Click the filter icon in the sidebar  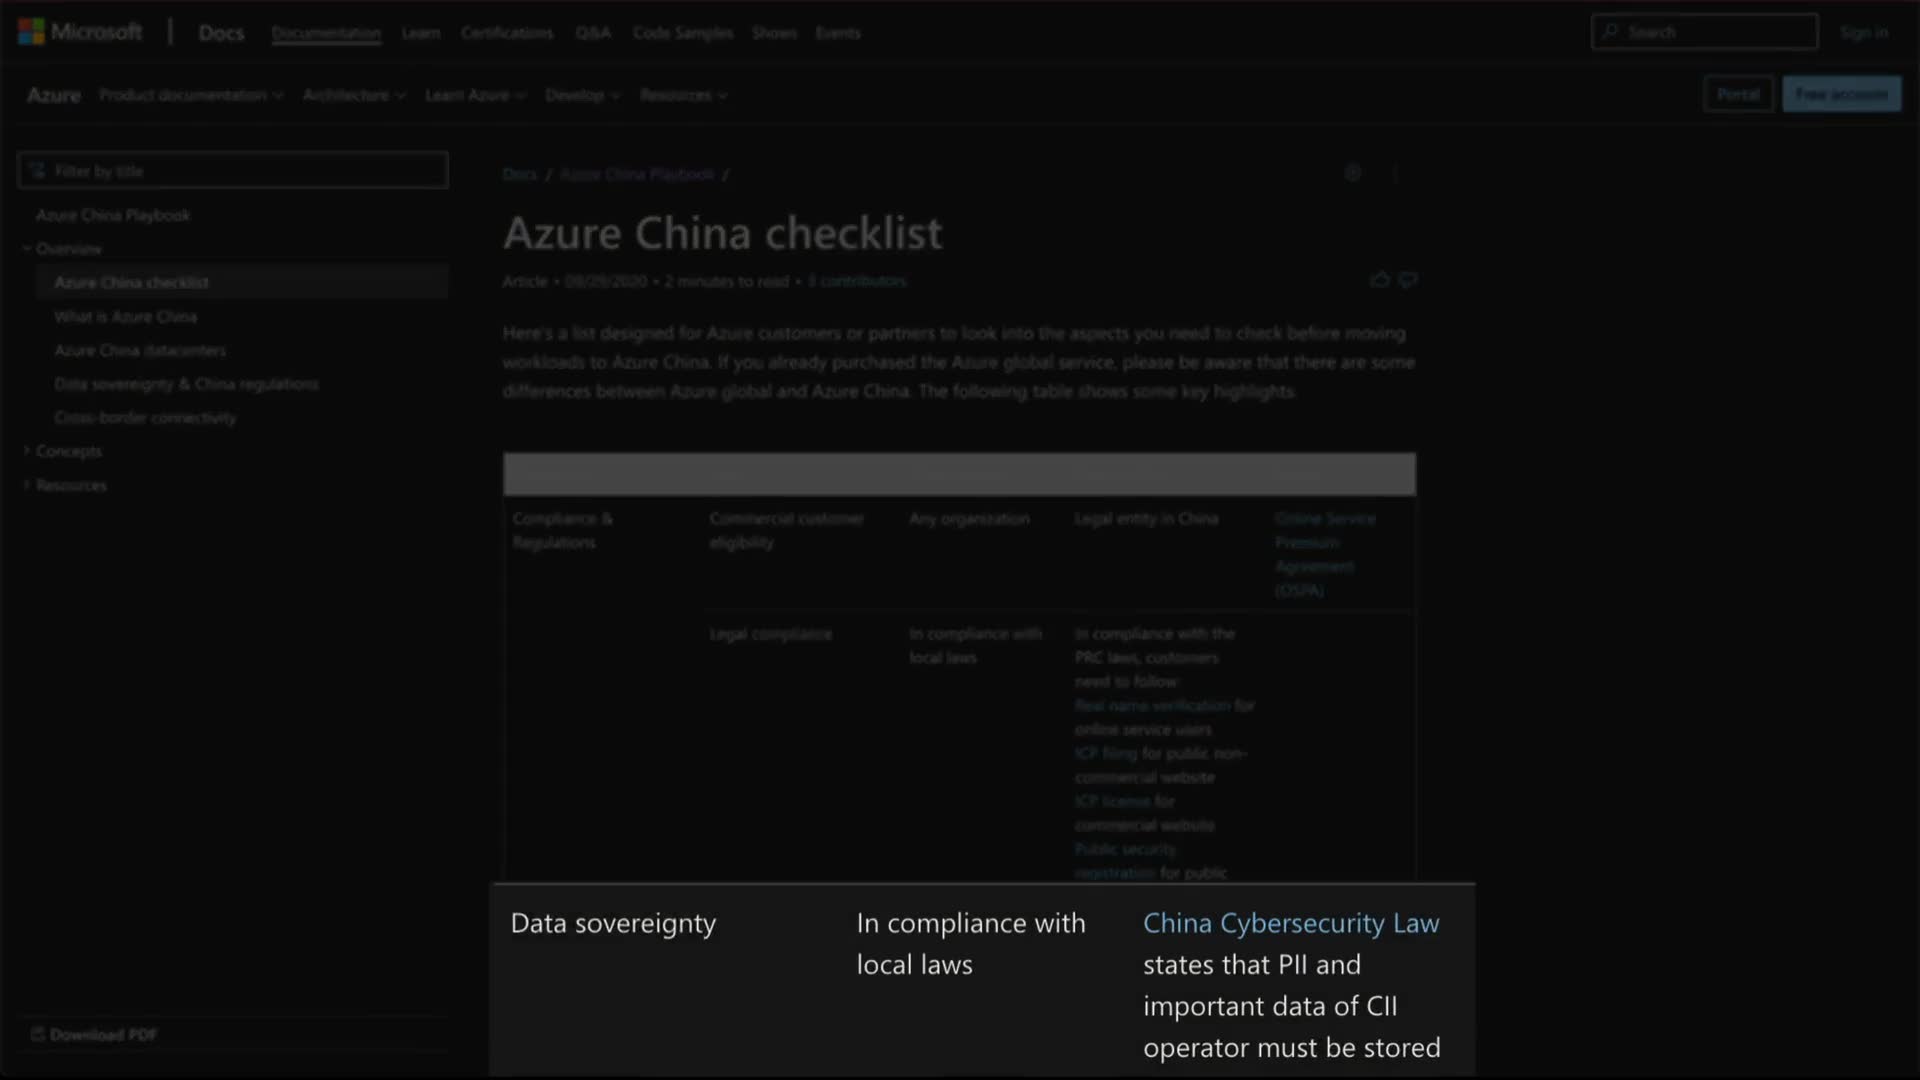coord(38,171)
